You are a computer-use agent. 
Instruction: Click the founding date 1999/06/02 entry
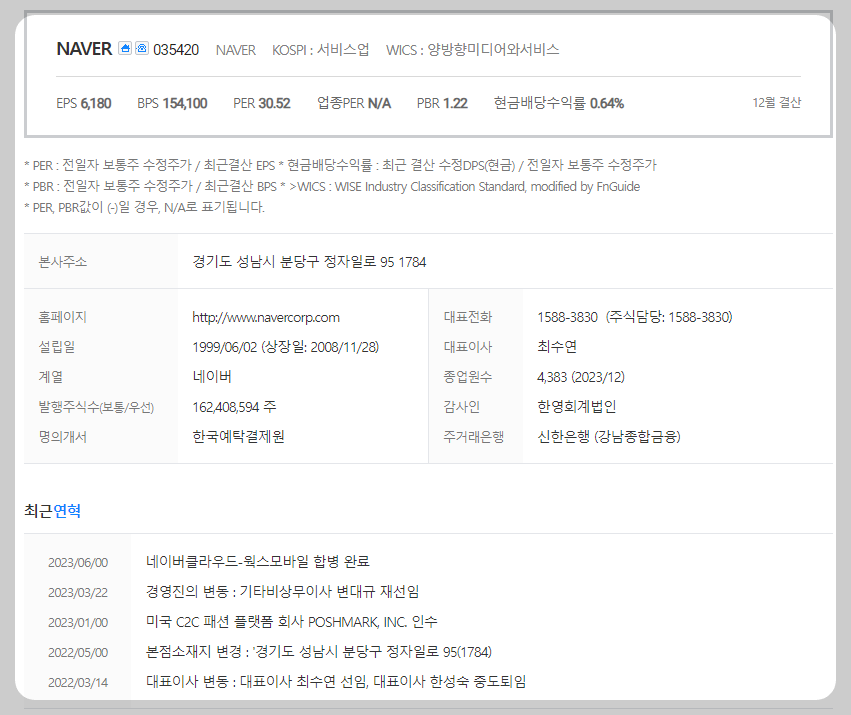285,347
